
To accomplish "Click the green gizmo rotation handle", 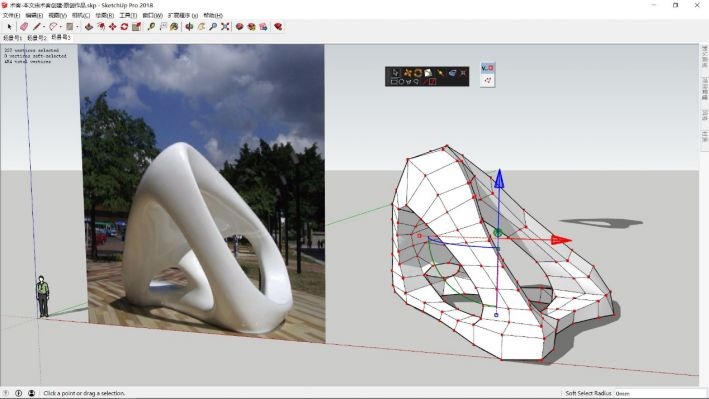I will 498,233.
